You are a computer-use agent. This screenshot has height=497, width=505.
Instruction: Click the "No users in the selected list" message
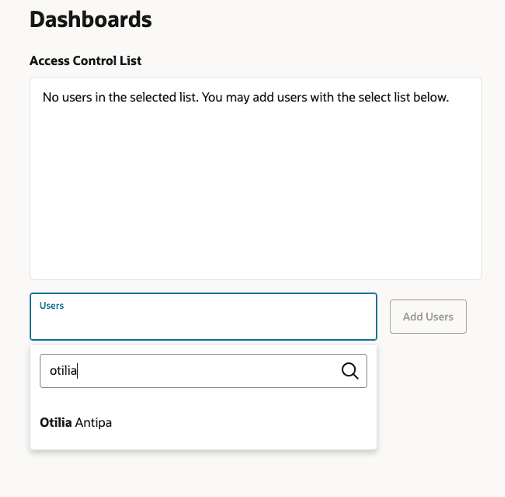pyautogui.click(x=246, y=97)
